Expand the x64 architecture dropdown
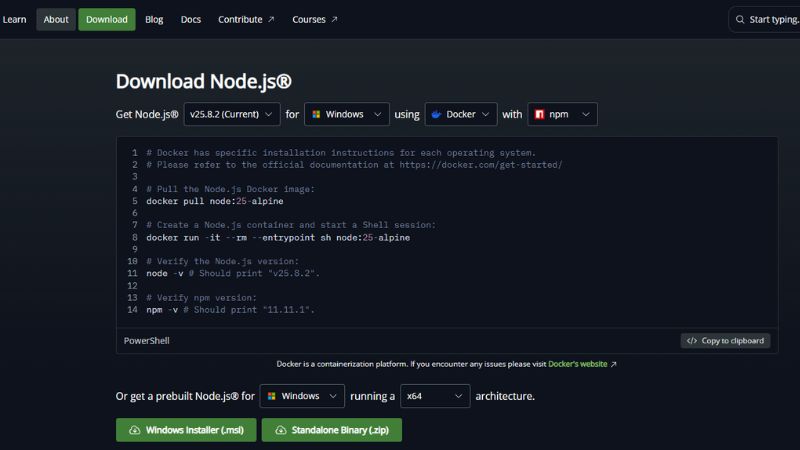Screen dimensions: 800x450 coord(435,396)
